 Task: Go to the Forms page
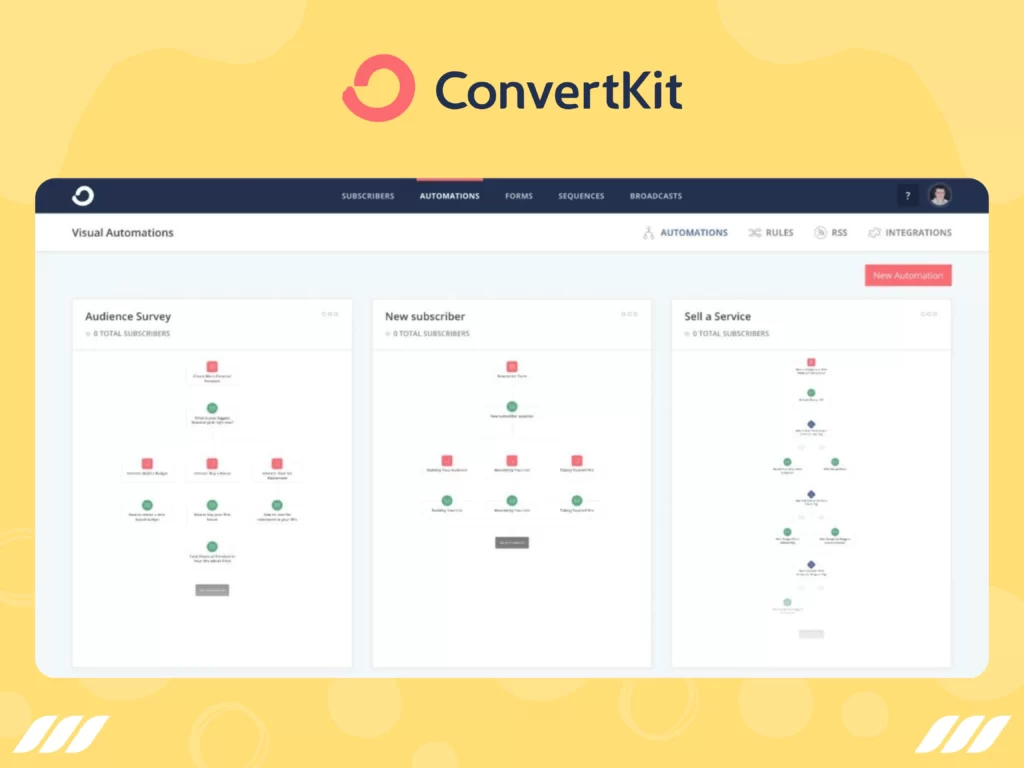[x=519, y=196]
